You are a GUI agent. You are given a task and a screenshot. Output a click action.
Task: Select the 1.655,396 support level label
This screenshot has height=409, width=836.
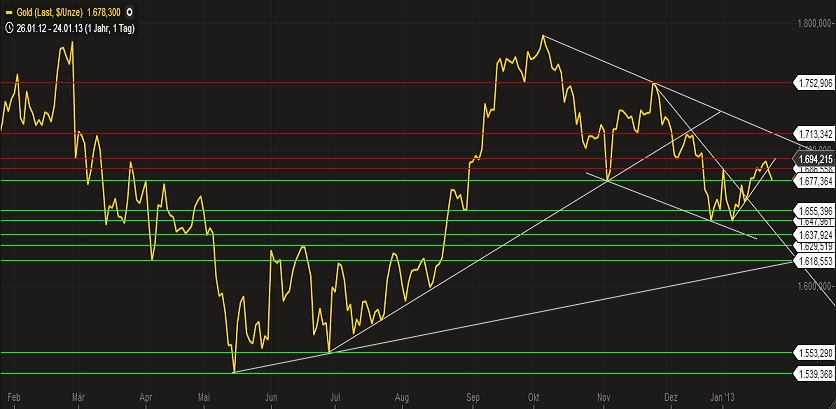tap(814, 211)
